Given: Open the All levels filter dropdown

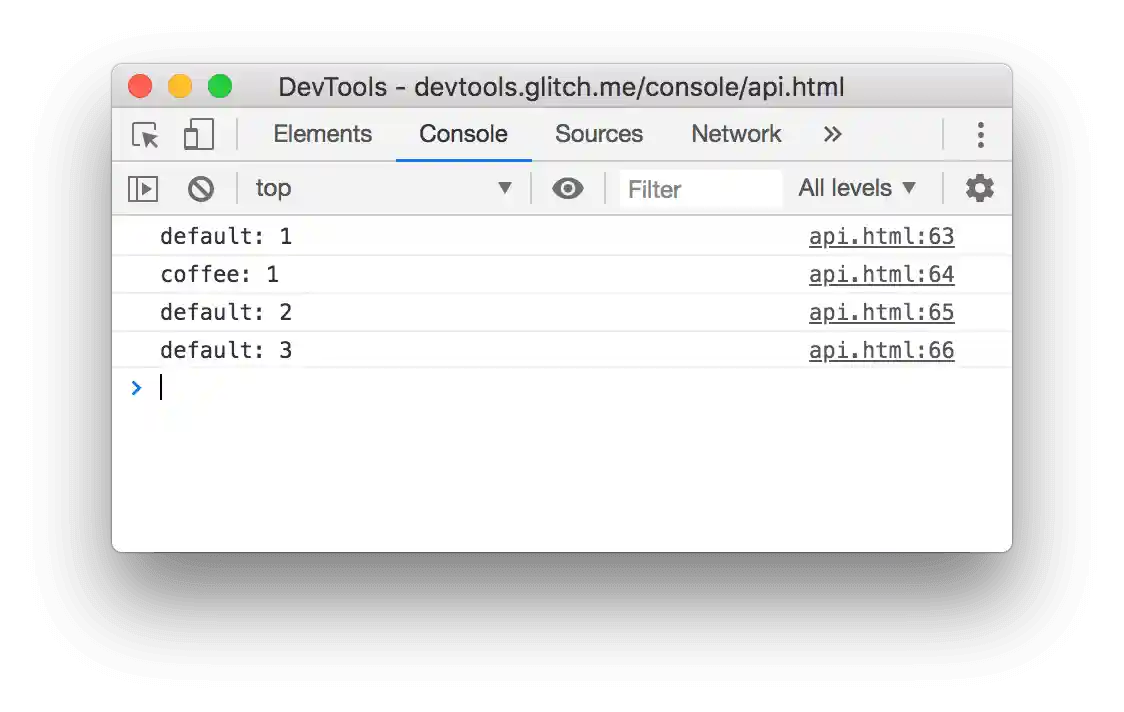Looking at the screenshot, I should coord(858,188).
